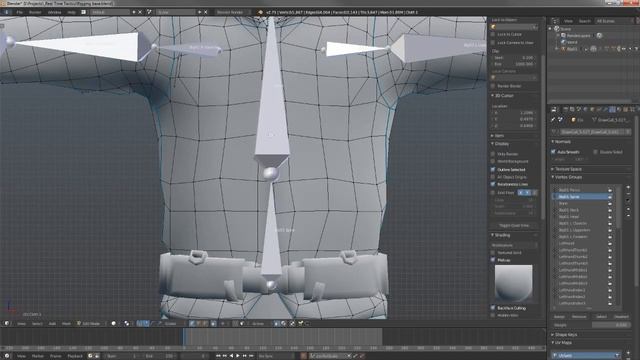Viewport: 640px width, 360px height.
Task: Open the Object properties tab icon
Action: tap(592, 109)
